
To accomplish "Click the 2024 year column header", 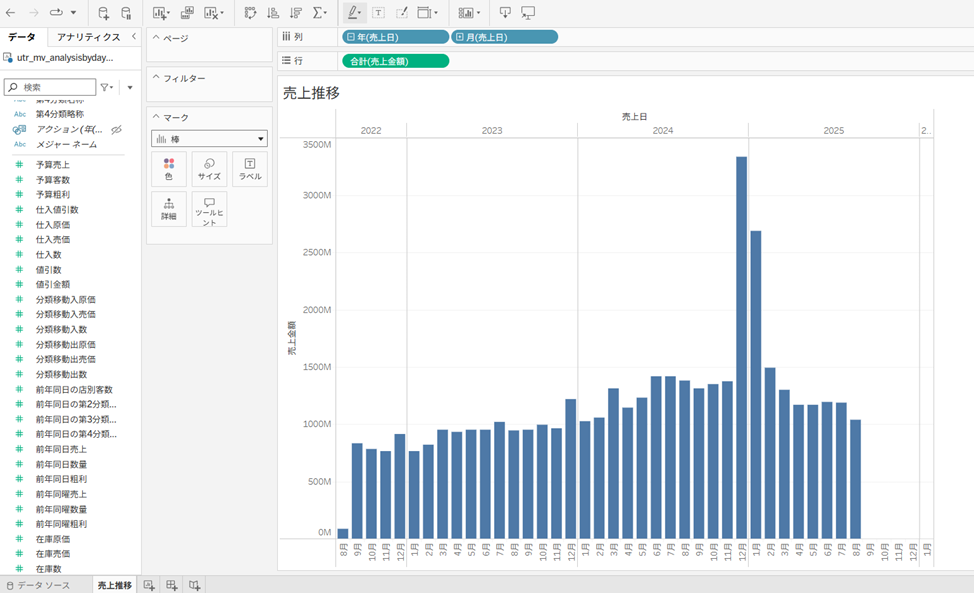I will pyautogui.click(x=663, y=130).
